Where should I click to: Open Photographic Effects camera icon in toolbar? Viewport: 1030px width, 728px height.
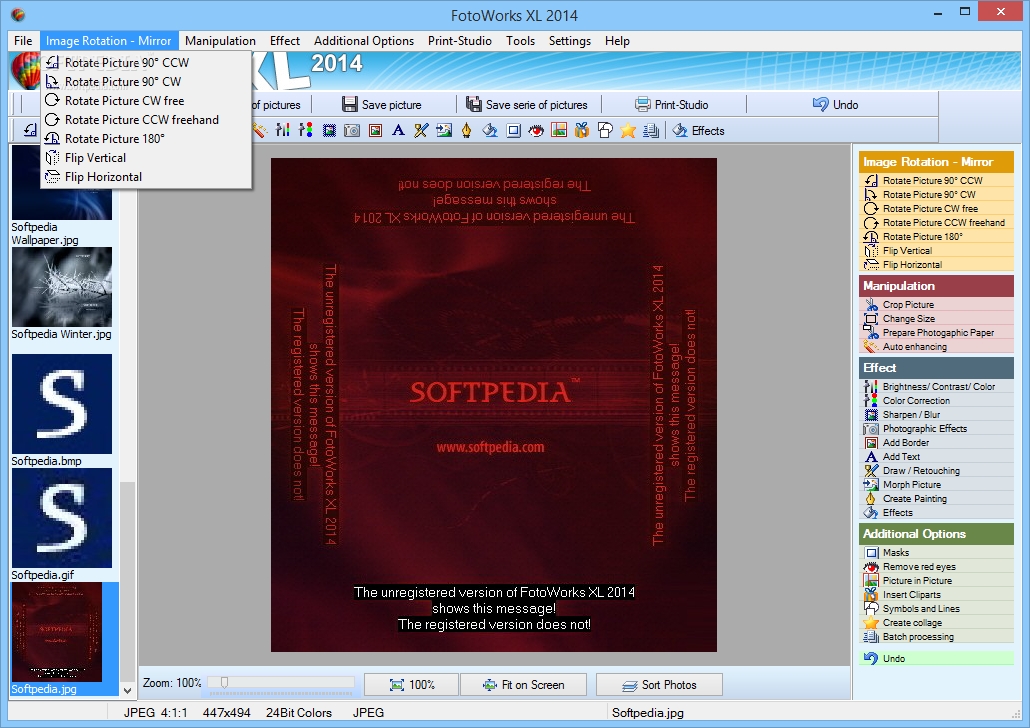(352, 130)
